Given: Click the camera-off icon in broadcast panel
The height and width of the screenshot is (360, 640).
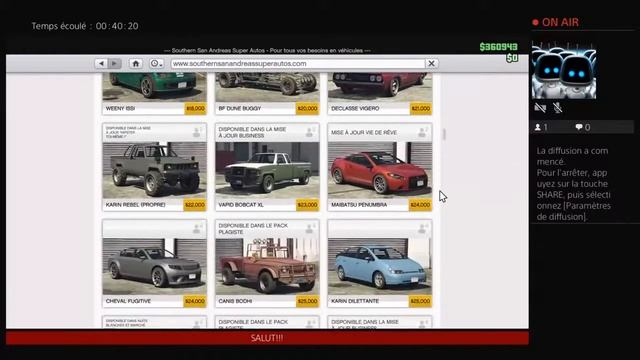Looking at the screenshot, I should tap(540, 108).
